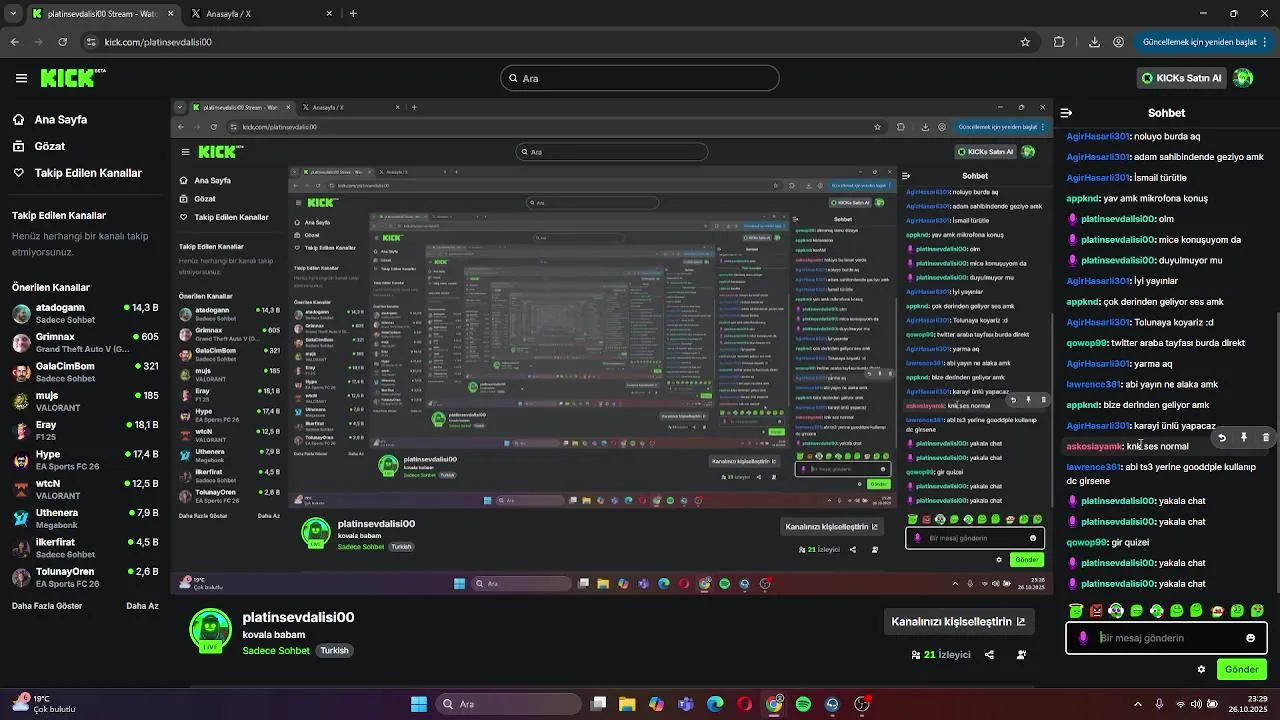Collapse list with Daha Az
This screenshot has width=1280, height=720.
[142, 606]
